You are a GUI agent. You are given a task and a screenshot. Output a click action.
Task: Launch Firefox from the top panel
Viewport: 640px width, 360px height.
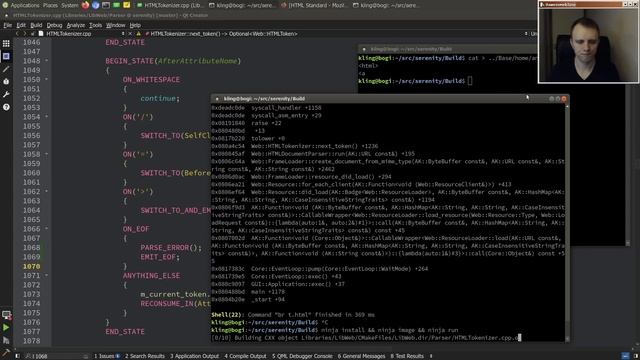(85, 5)
